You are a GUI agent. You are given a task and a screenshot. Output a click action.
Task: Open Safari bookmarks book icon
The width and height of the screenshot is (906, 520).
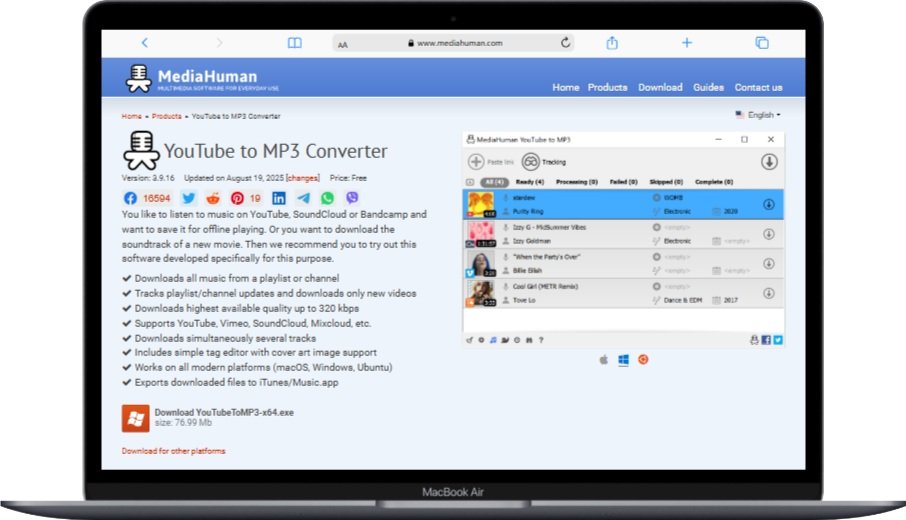[295, 43]
